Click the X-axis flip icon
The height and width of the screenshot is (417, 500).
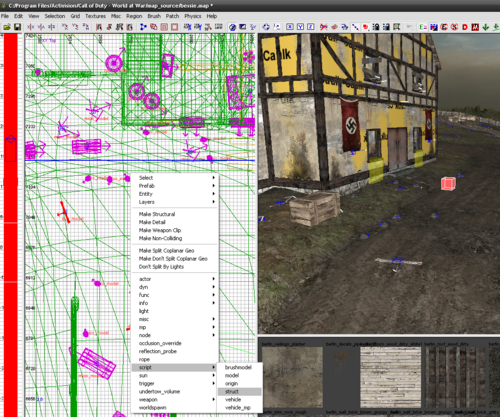pos(31,27)
